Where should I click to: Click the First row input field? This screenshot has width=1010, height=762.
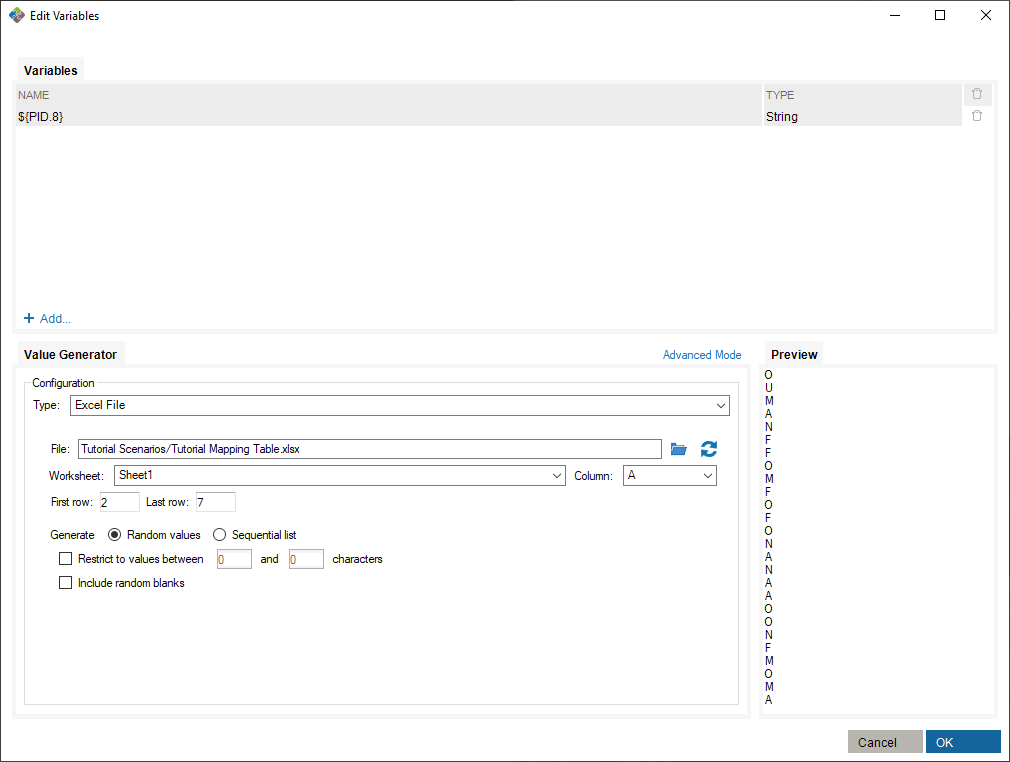click(119, 502)
